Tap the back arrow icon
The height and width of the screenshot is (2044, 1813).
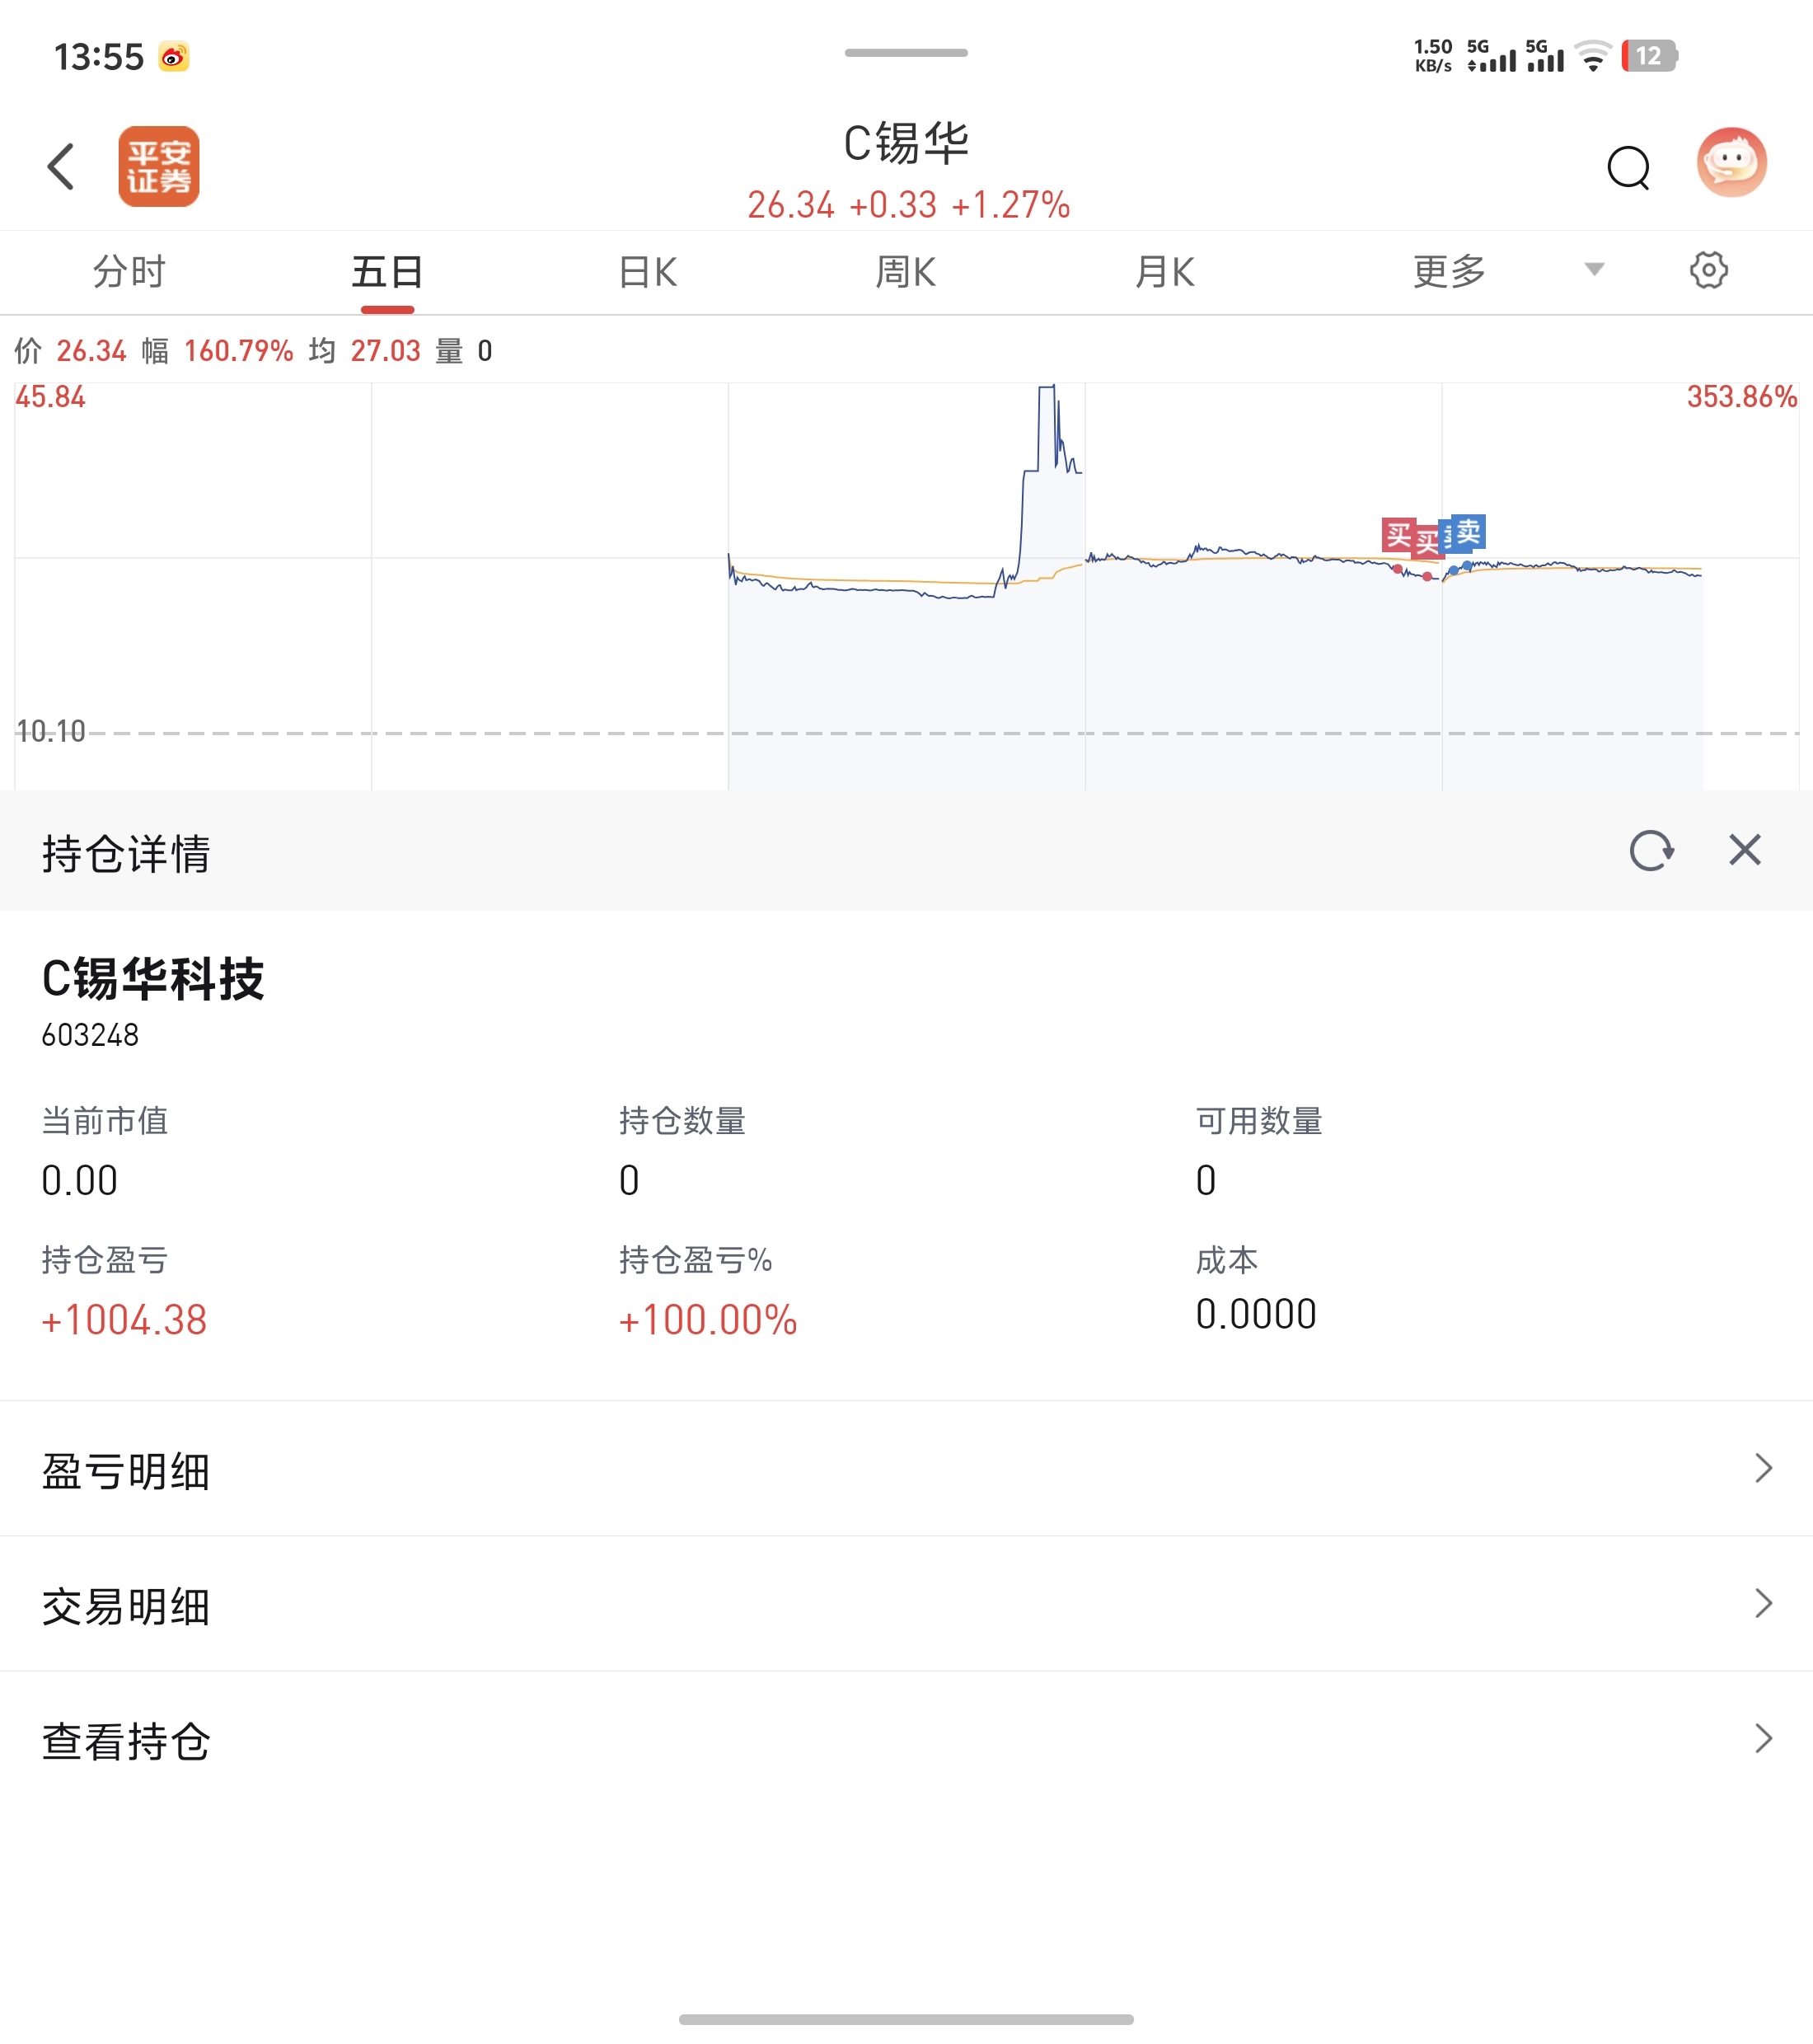(x=62, y=166)
